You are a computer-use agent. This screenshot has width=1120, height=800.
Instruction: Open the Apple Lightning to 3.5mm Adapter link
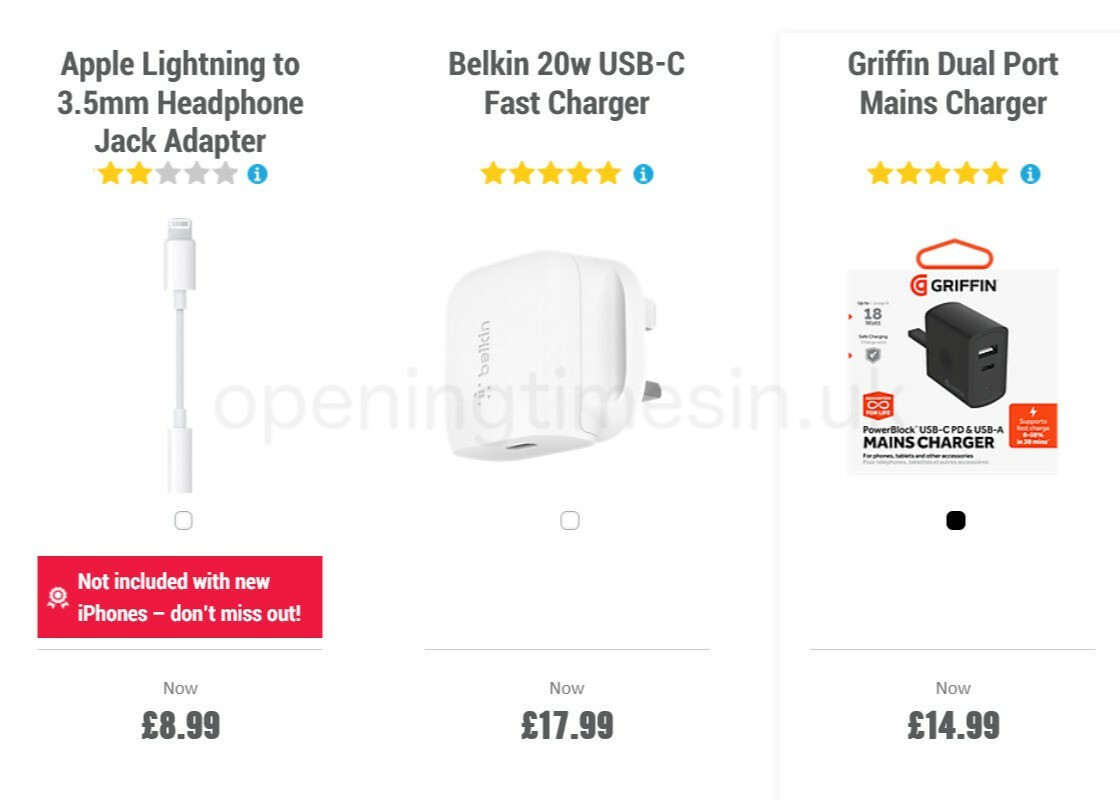[x=181, y=102]
